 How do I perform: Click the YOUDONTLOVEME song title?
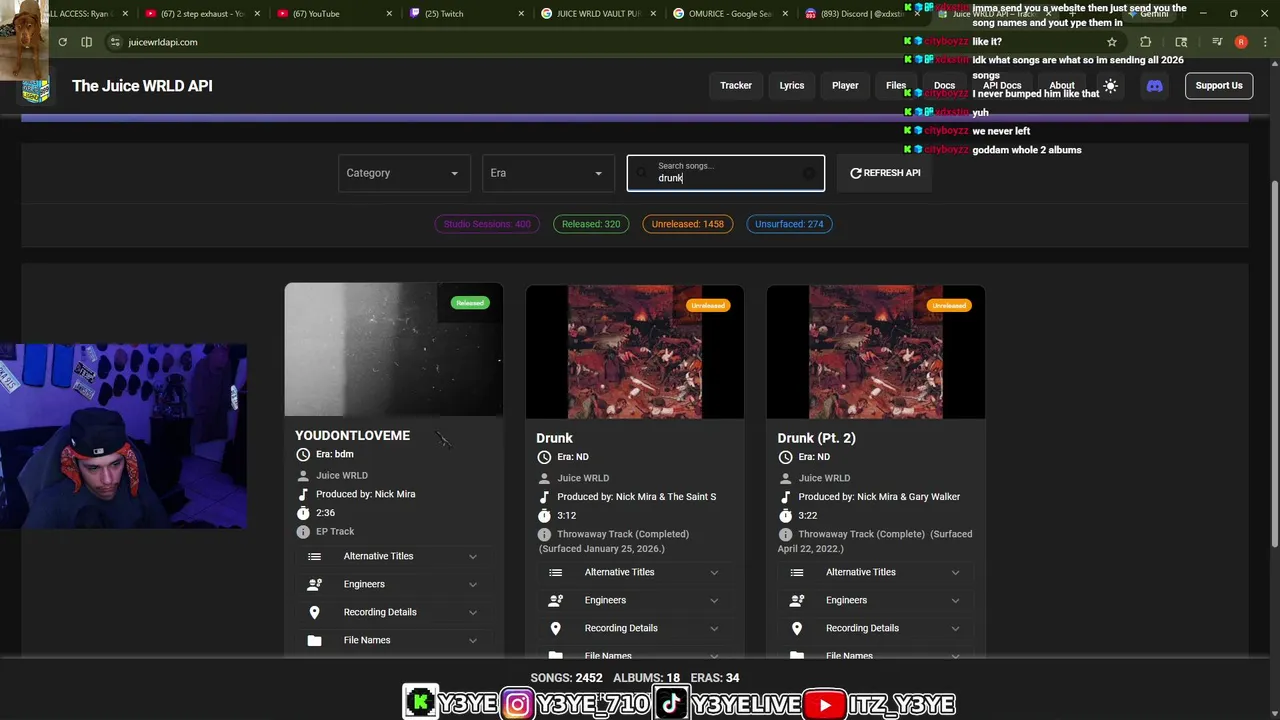pos(352,436)
